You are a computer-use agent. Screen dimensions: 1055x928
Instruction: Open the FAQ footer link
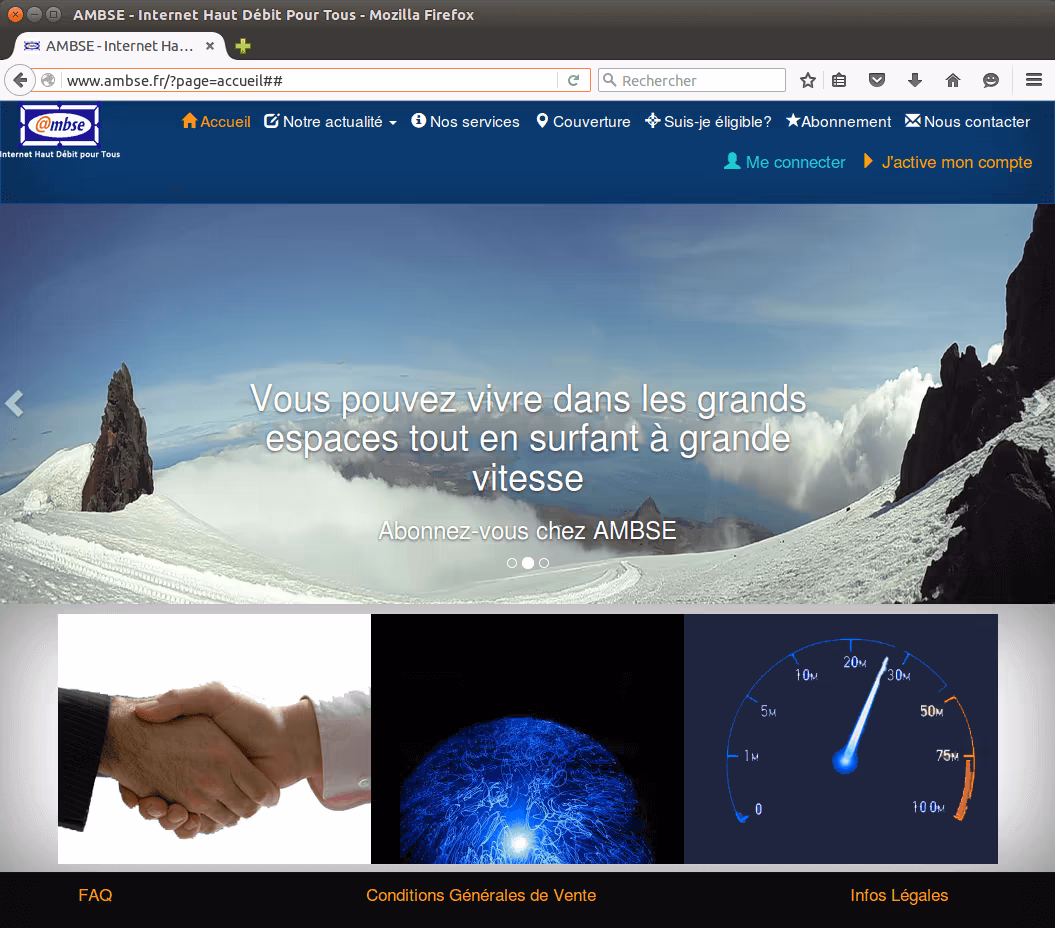point(96,895)
